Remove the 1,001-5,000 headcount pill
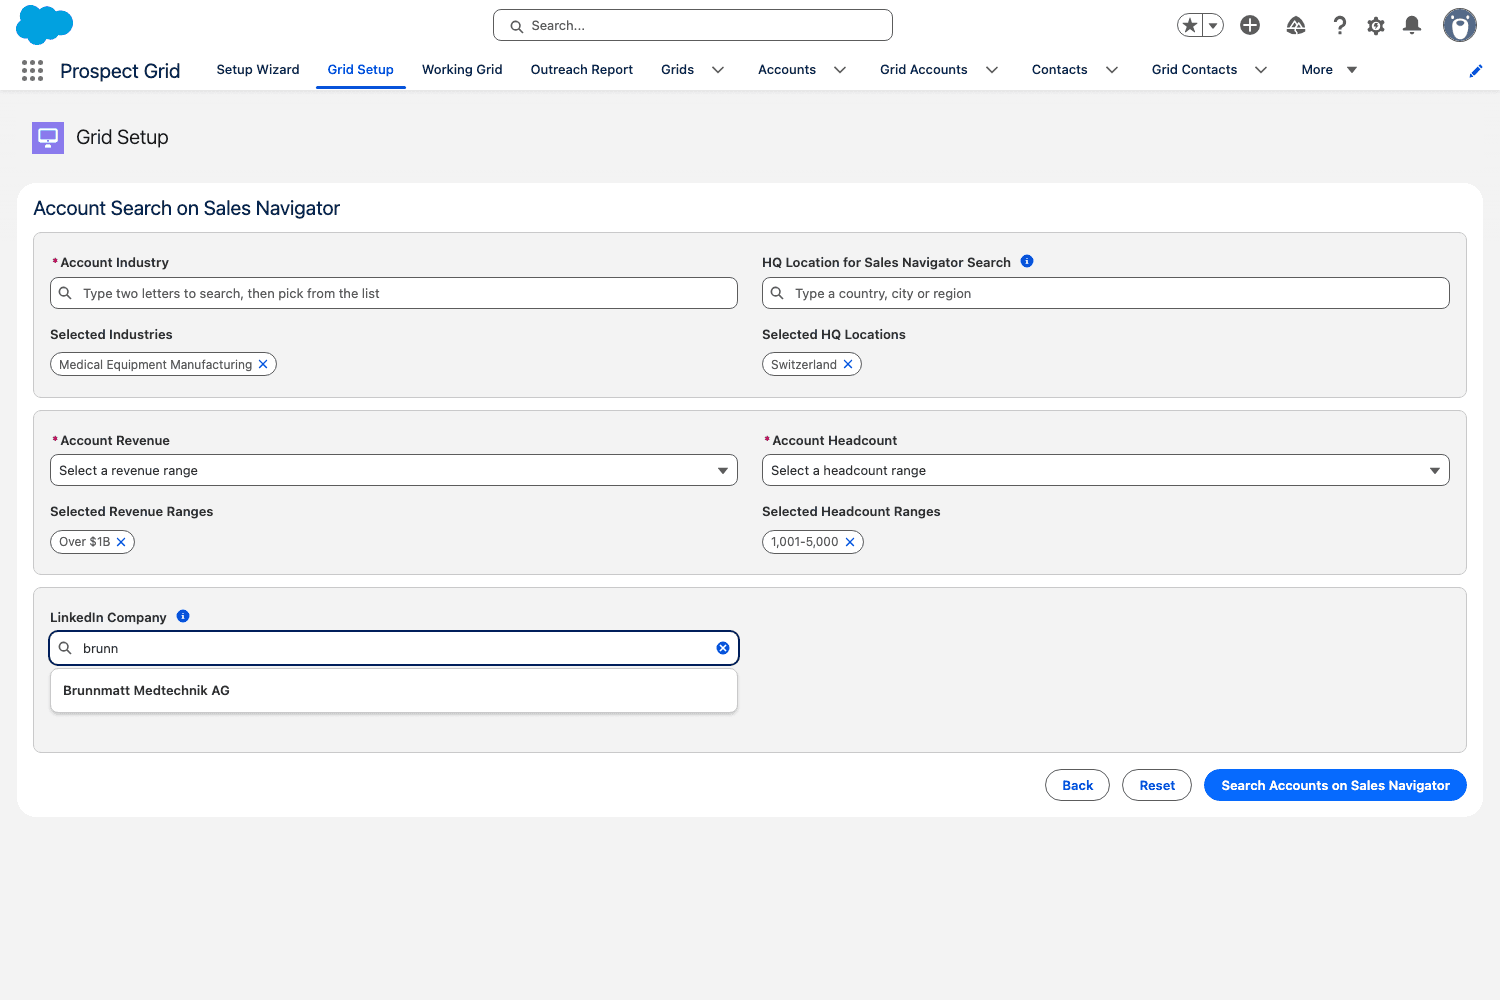This screenshot has width=1500, height=1000. pos(850,542)
